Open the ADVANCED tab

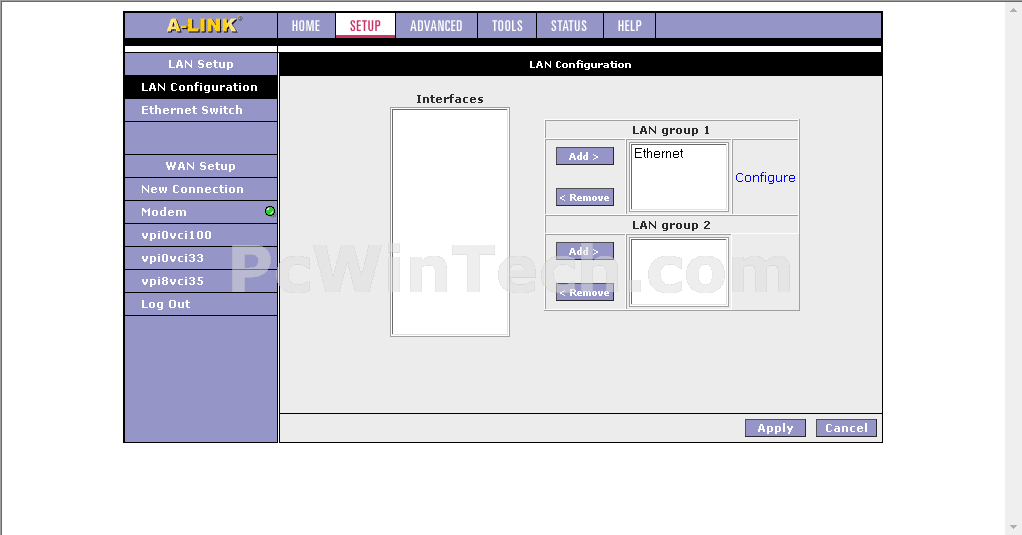(436, 26)
